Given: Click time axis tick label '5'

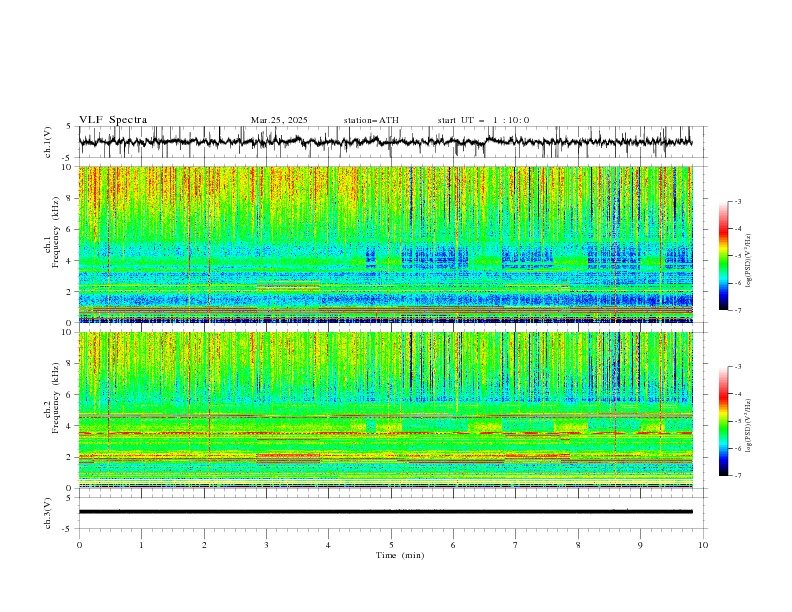Looking at the screenshot, I should [391, 545].
